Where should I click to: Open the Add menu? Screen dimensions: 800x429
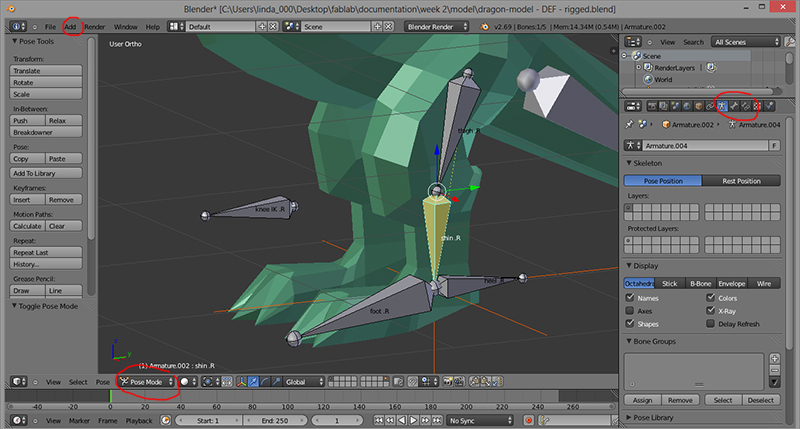[70, 27]
